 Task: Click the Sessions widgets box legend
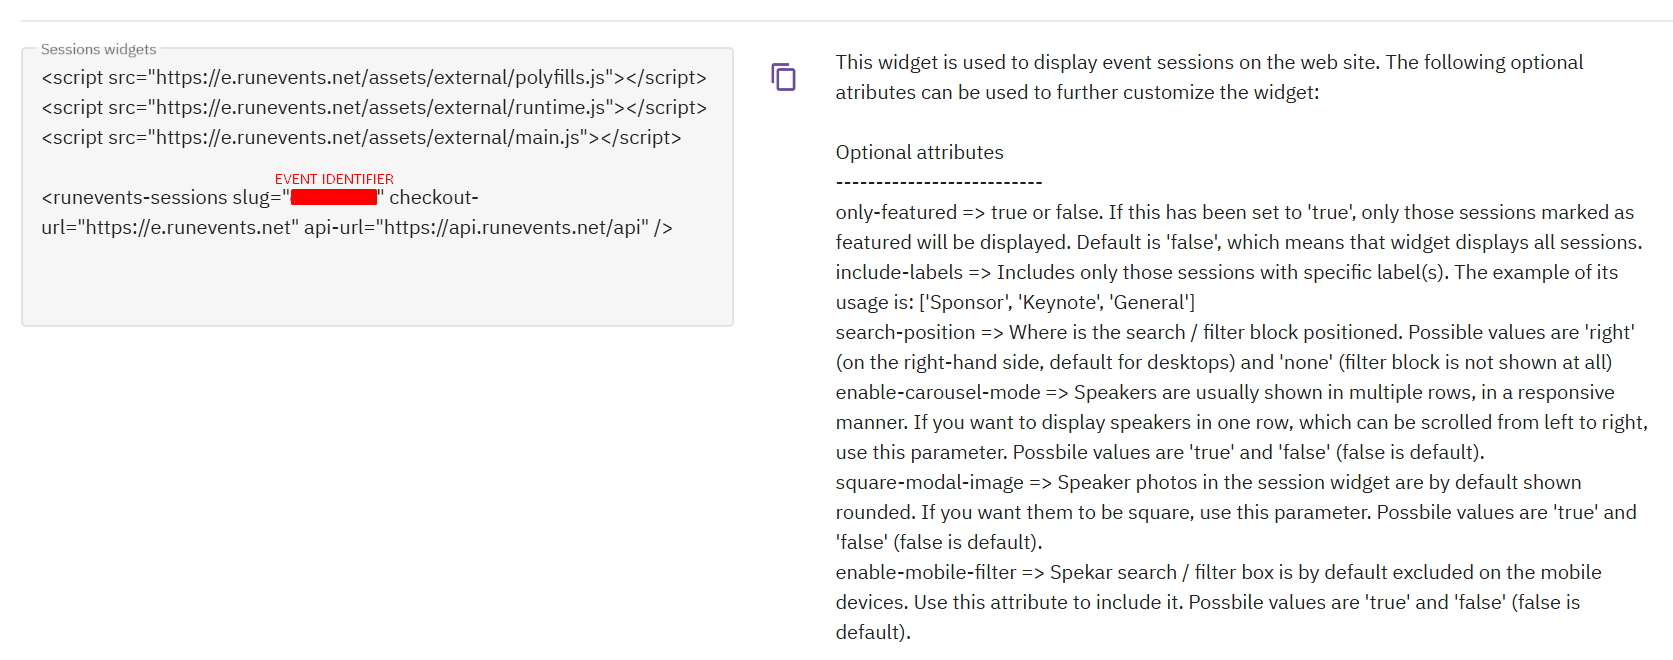(98, 49)
